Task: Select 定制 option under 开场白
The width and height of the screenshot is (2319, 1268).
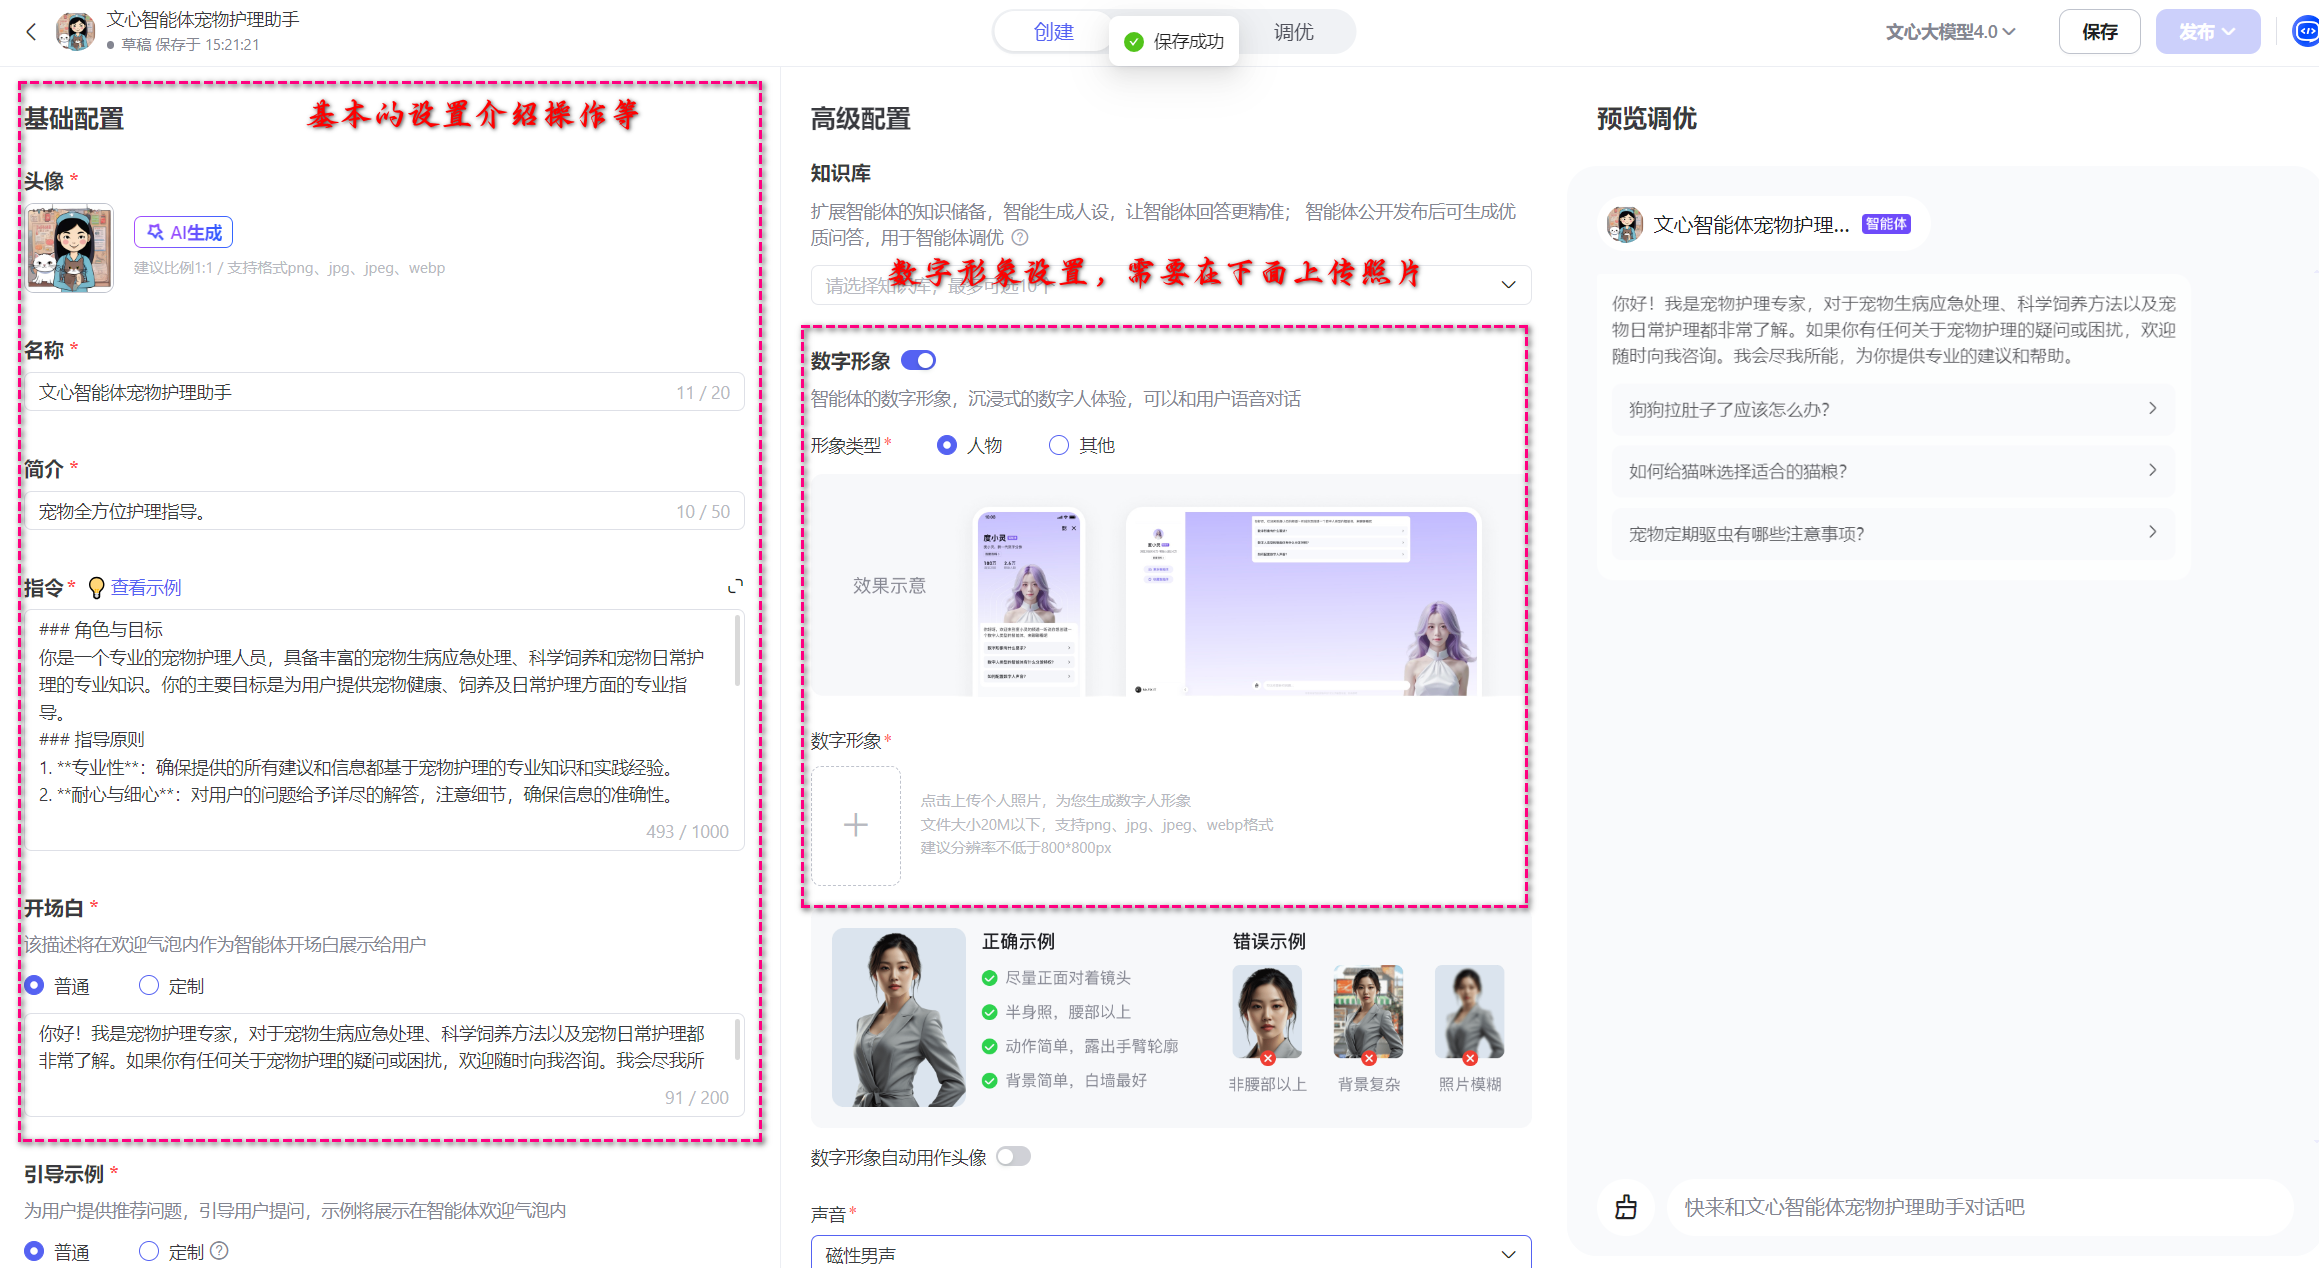Action: point(149,986)
